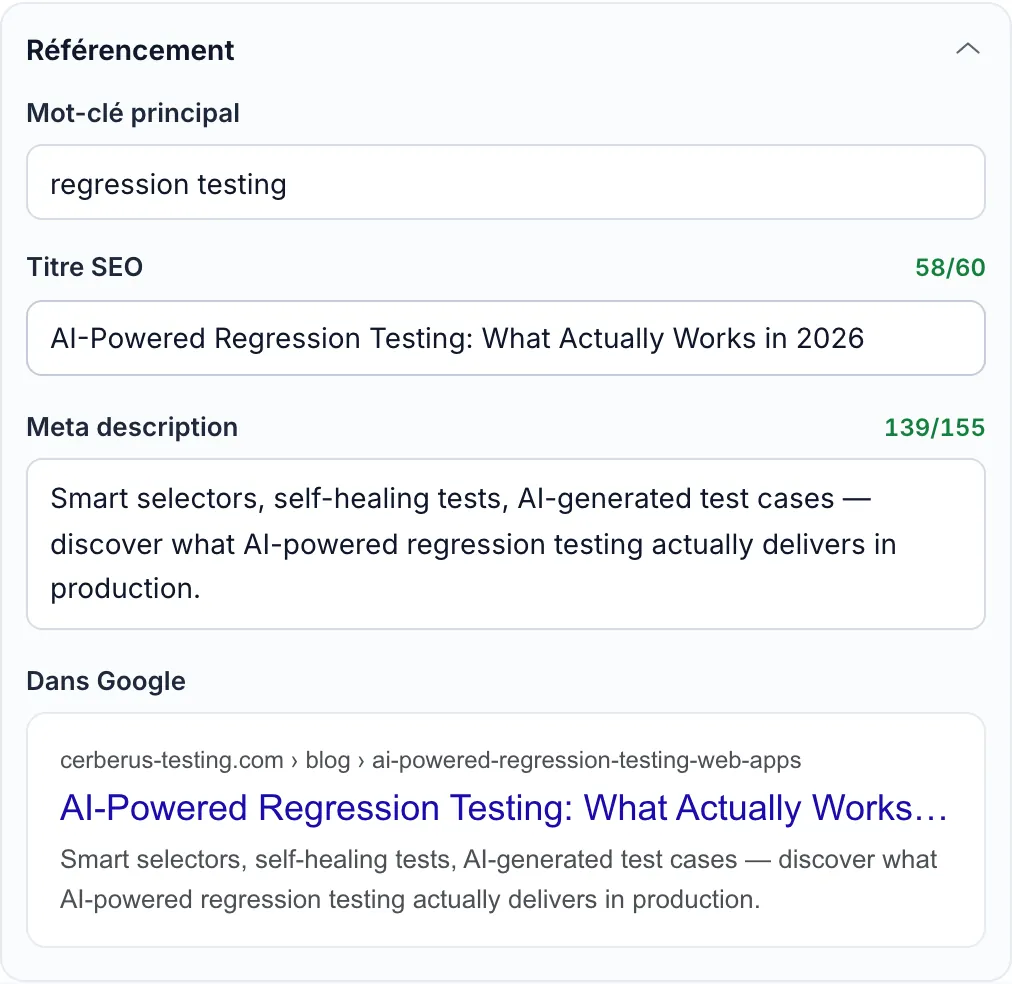
Task: Collapse the Référencement section chevron
Action: (x=967, y=49)
